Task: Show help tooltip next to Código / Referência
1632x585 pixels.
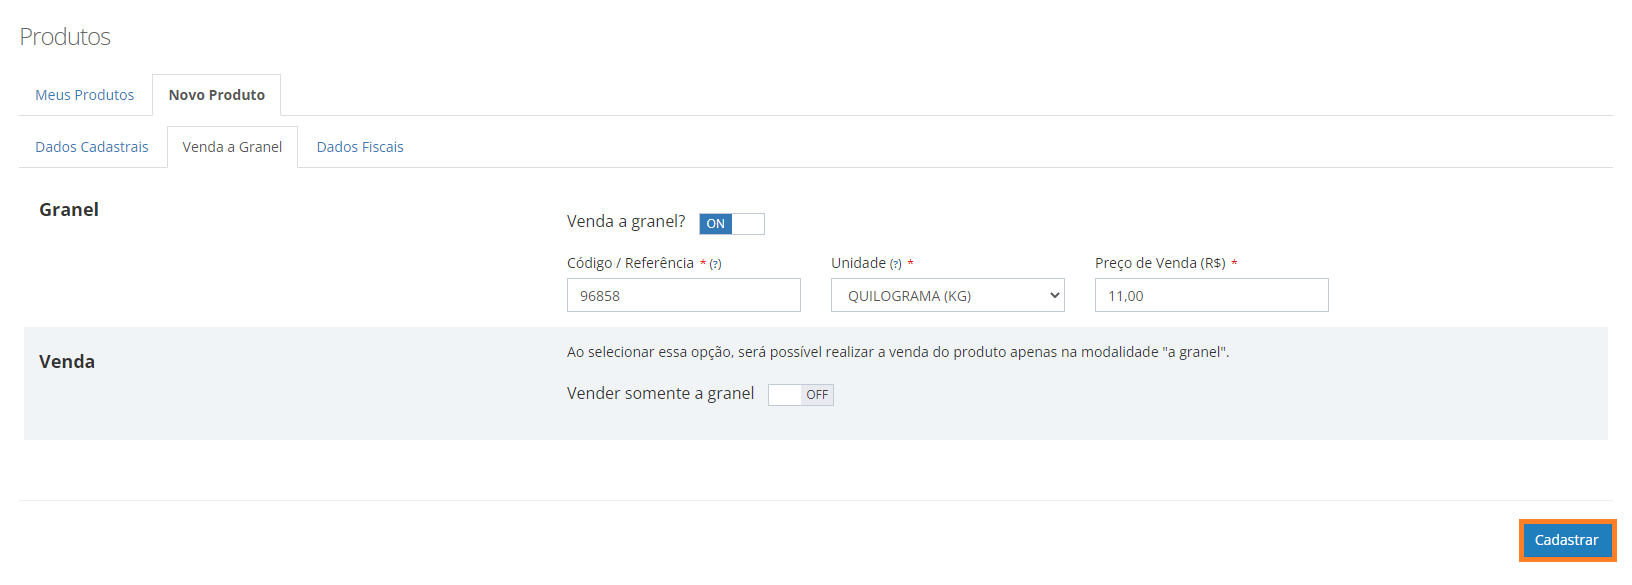Action: point(715,264)
